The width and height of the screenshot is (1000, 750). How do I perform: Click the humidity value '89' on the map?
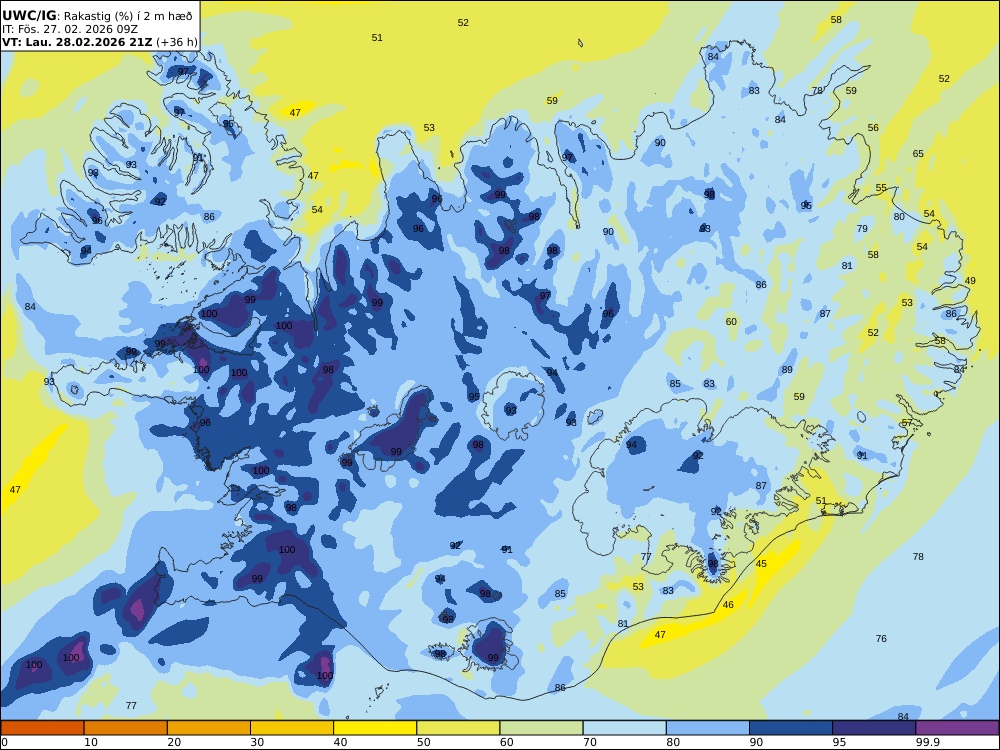click(x=787, y=370)
